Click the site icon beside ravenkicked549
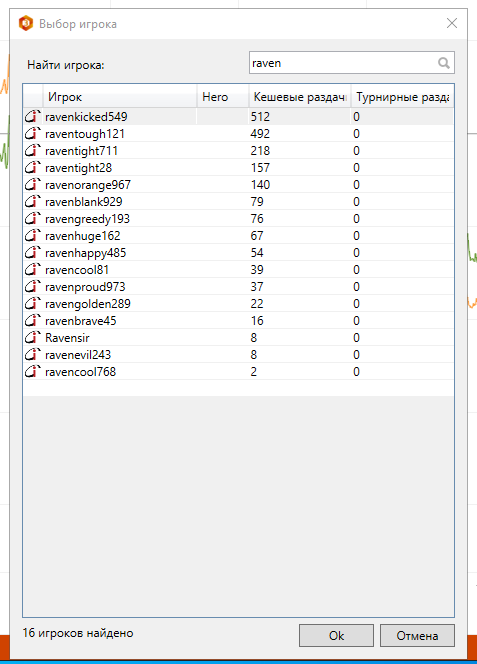Viewport: 477px width, 664px height. point(33,116)
